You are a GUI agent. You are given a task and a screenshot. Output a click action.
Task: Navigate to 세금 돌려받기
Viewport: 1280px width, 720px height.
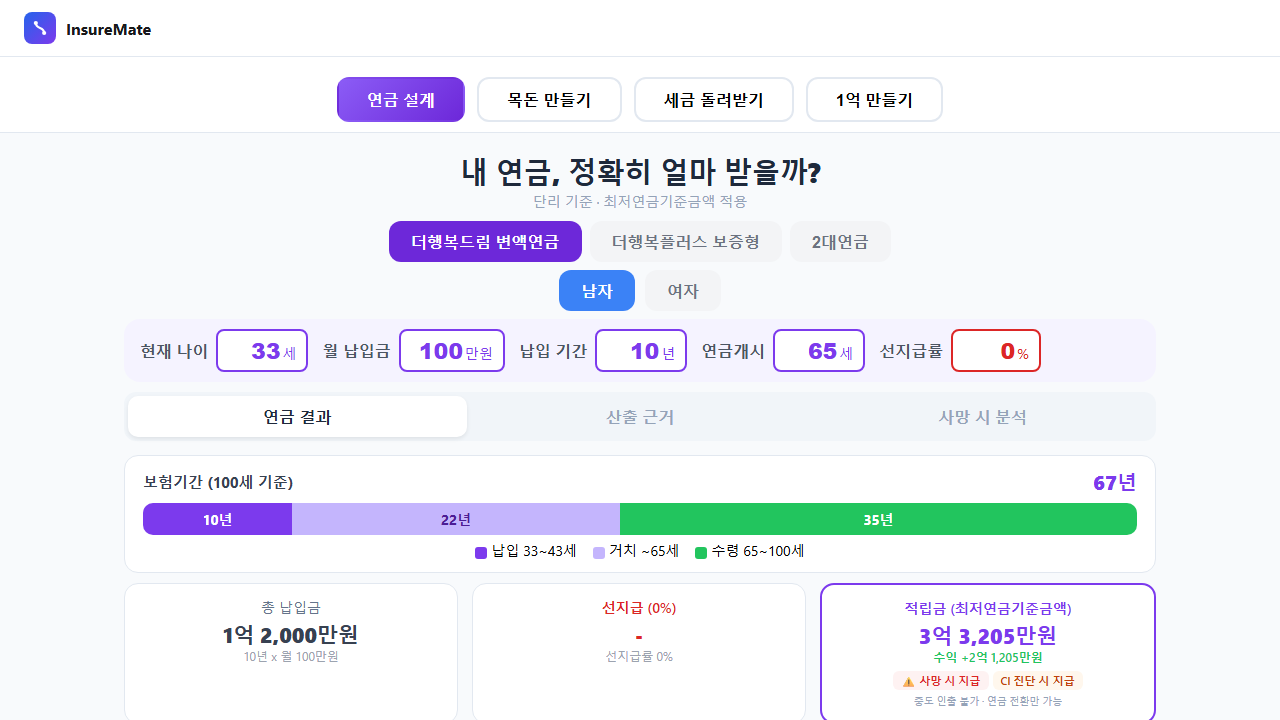tap(713, 99)
